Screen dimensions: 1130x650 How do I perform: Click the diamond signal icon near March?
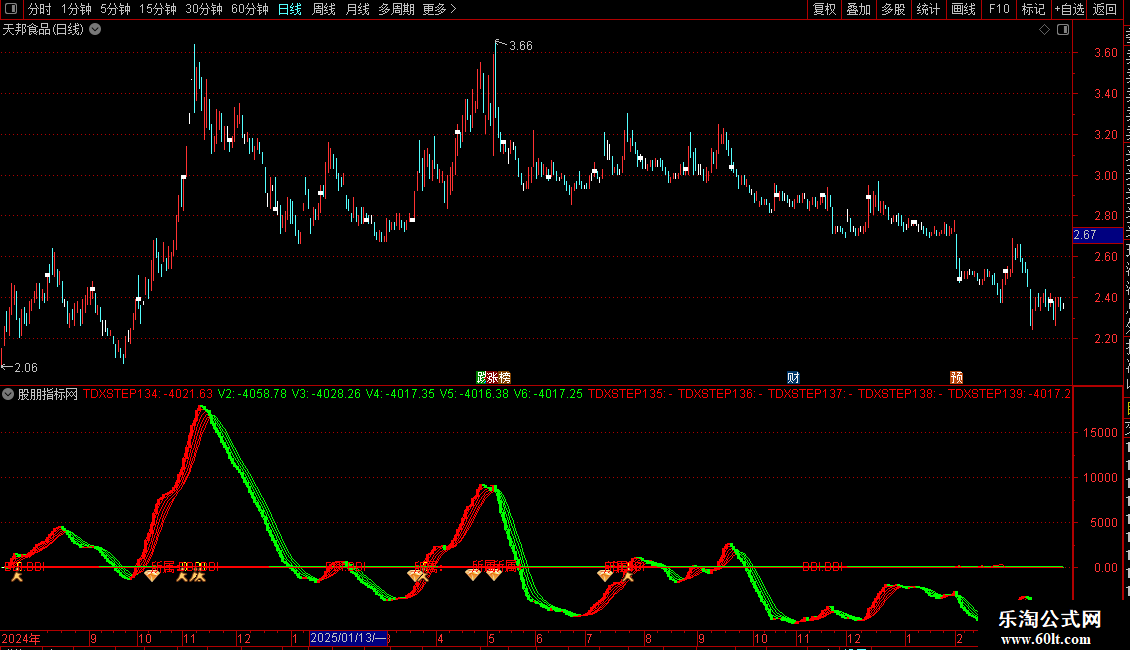coord(414,575)
